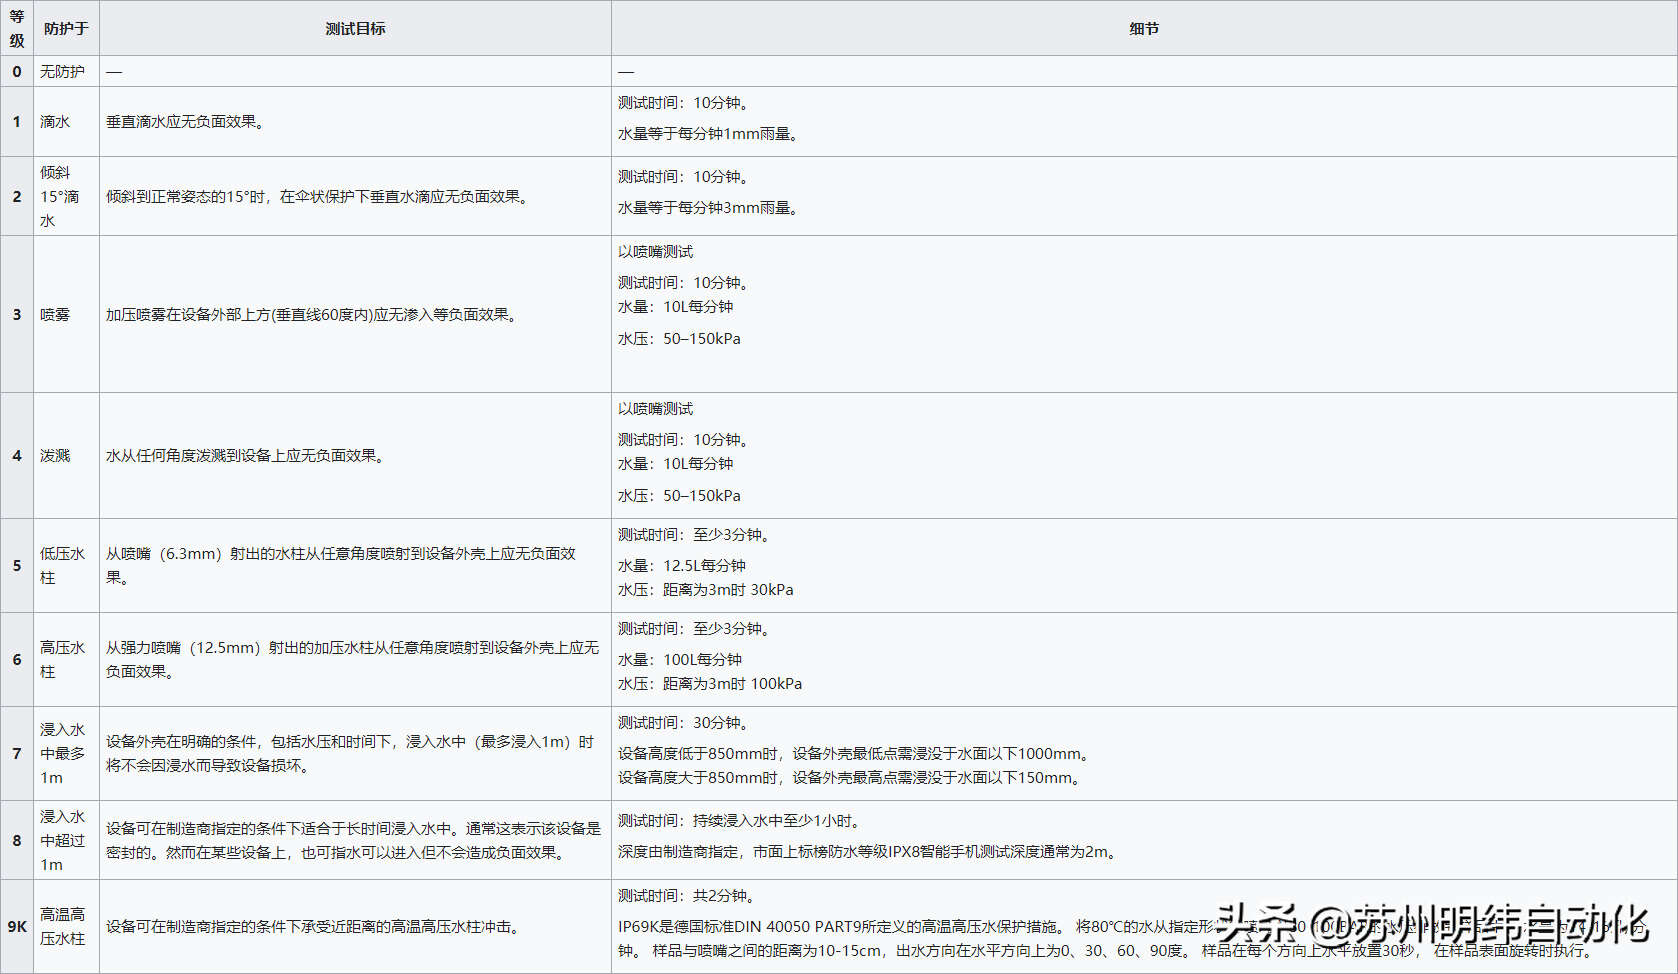Click the "测试时间：30分钟" detail text

click(x=683, y=723)
